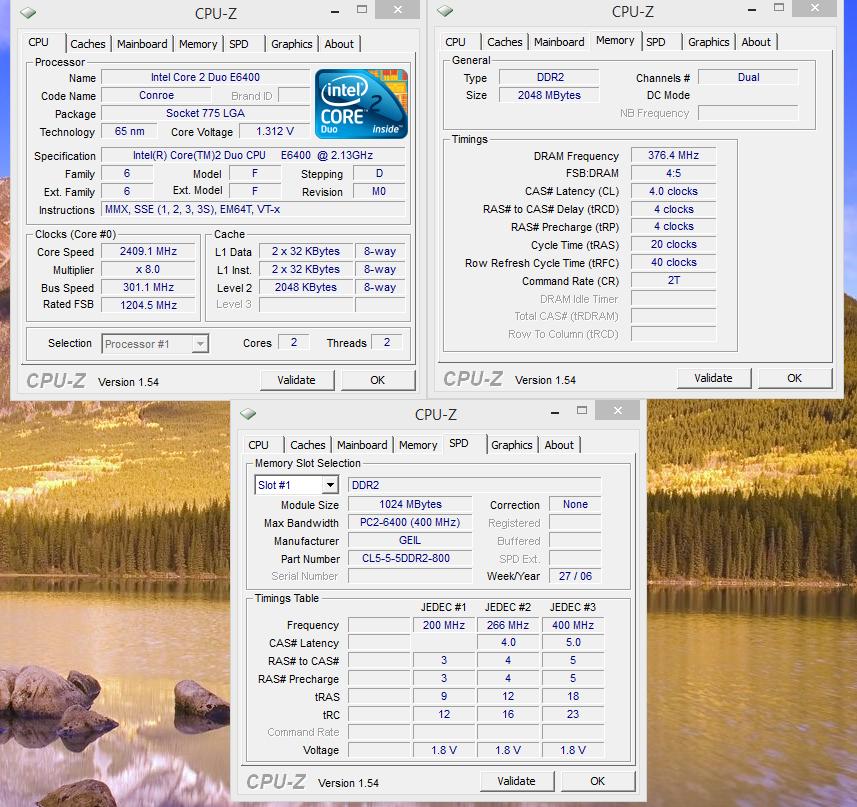This screenshot has width=857, height=807.
Task: Click the Intel Core 2 Duo logo
Action: pyautogui.click(x=361, y=104)
